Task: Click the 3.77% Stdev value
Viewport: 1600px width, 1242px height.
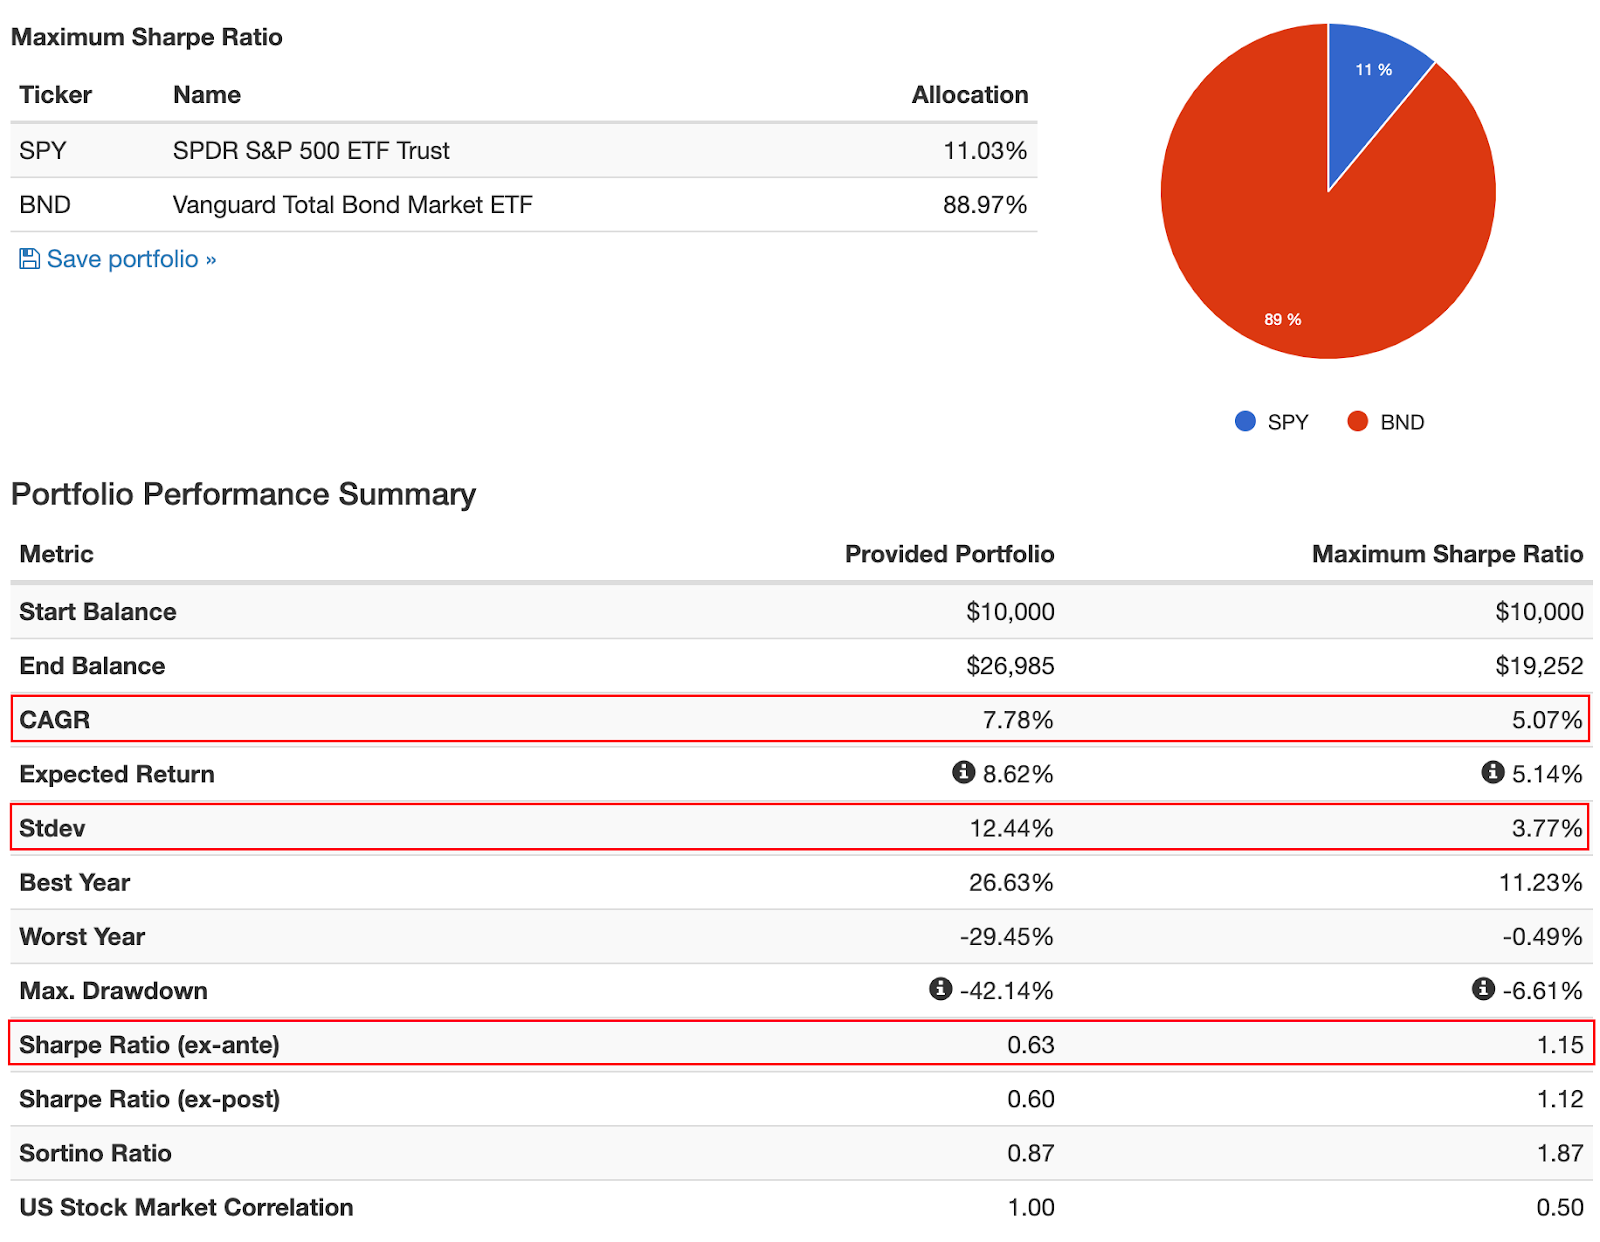Action: [1547, 828]
